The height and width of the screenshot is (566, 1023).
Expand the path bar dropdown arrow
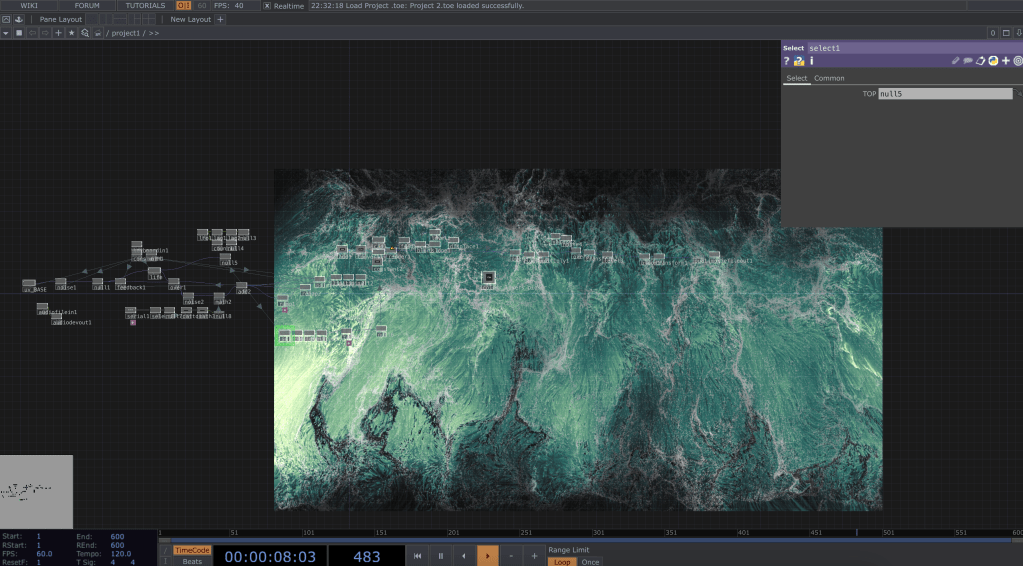point(6,33)
